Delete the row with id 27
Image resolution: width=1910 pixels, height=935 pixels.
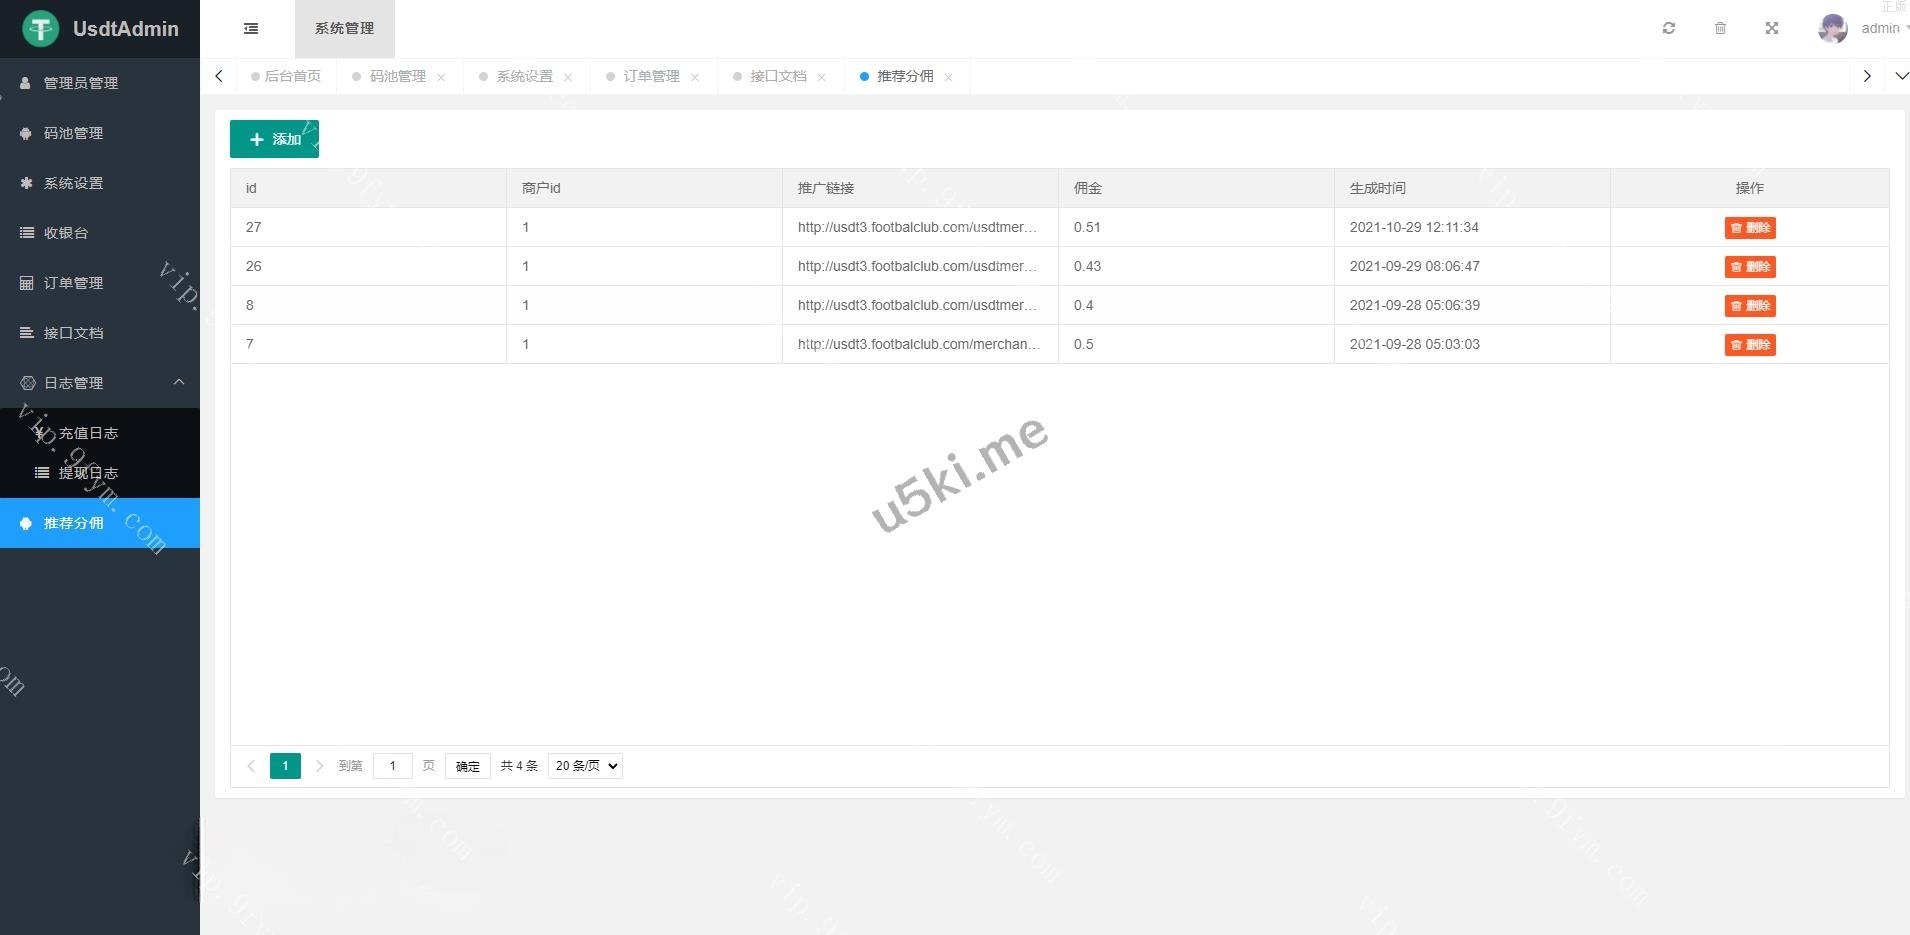1749,228
